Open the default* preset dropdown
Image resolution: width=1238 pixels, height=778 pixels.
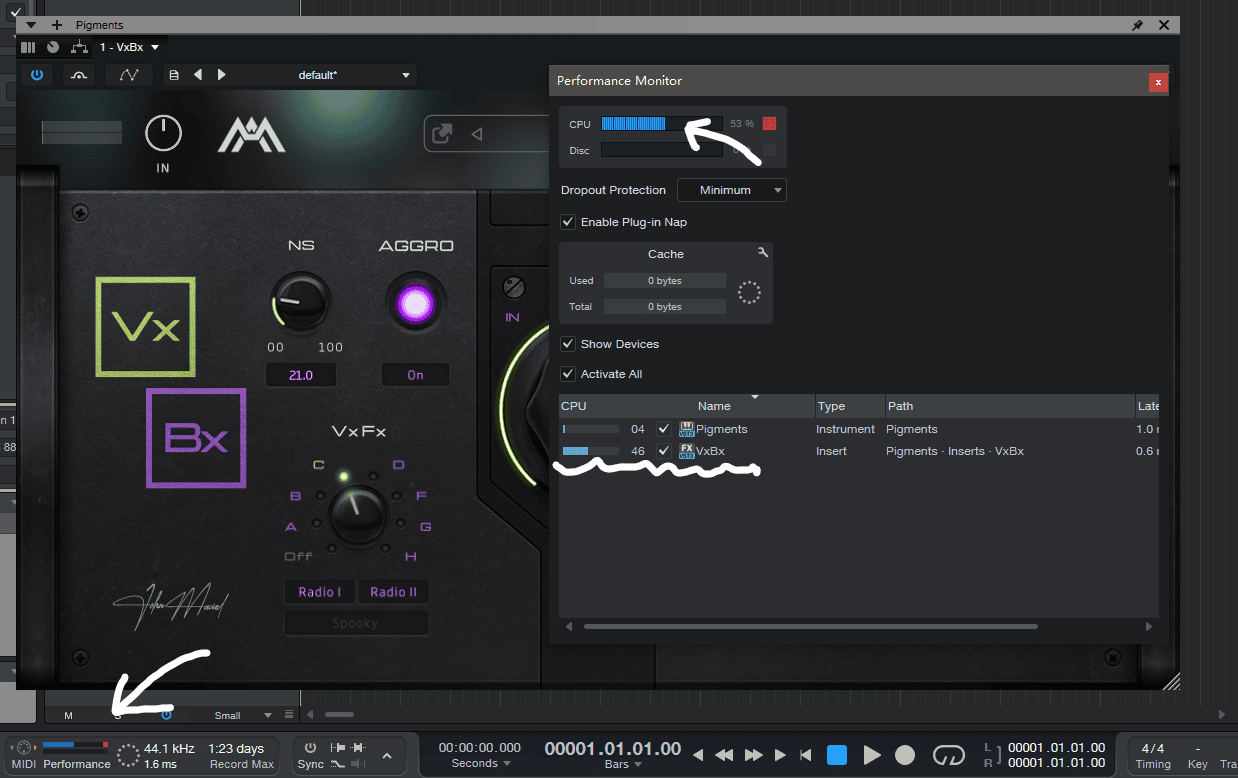[x=405, y=75]
